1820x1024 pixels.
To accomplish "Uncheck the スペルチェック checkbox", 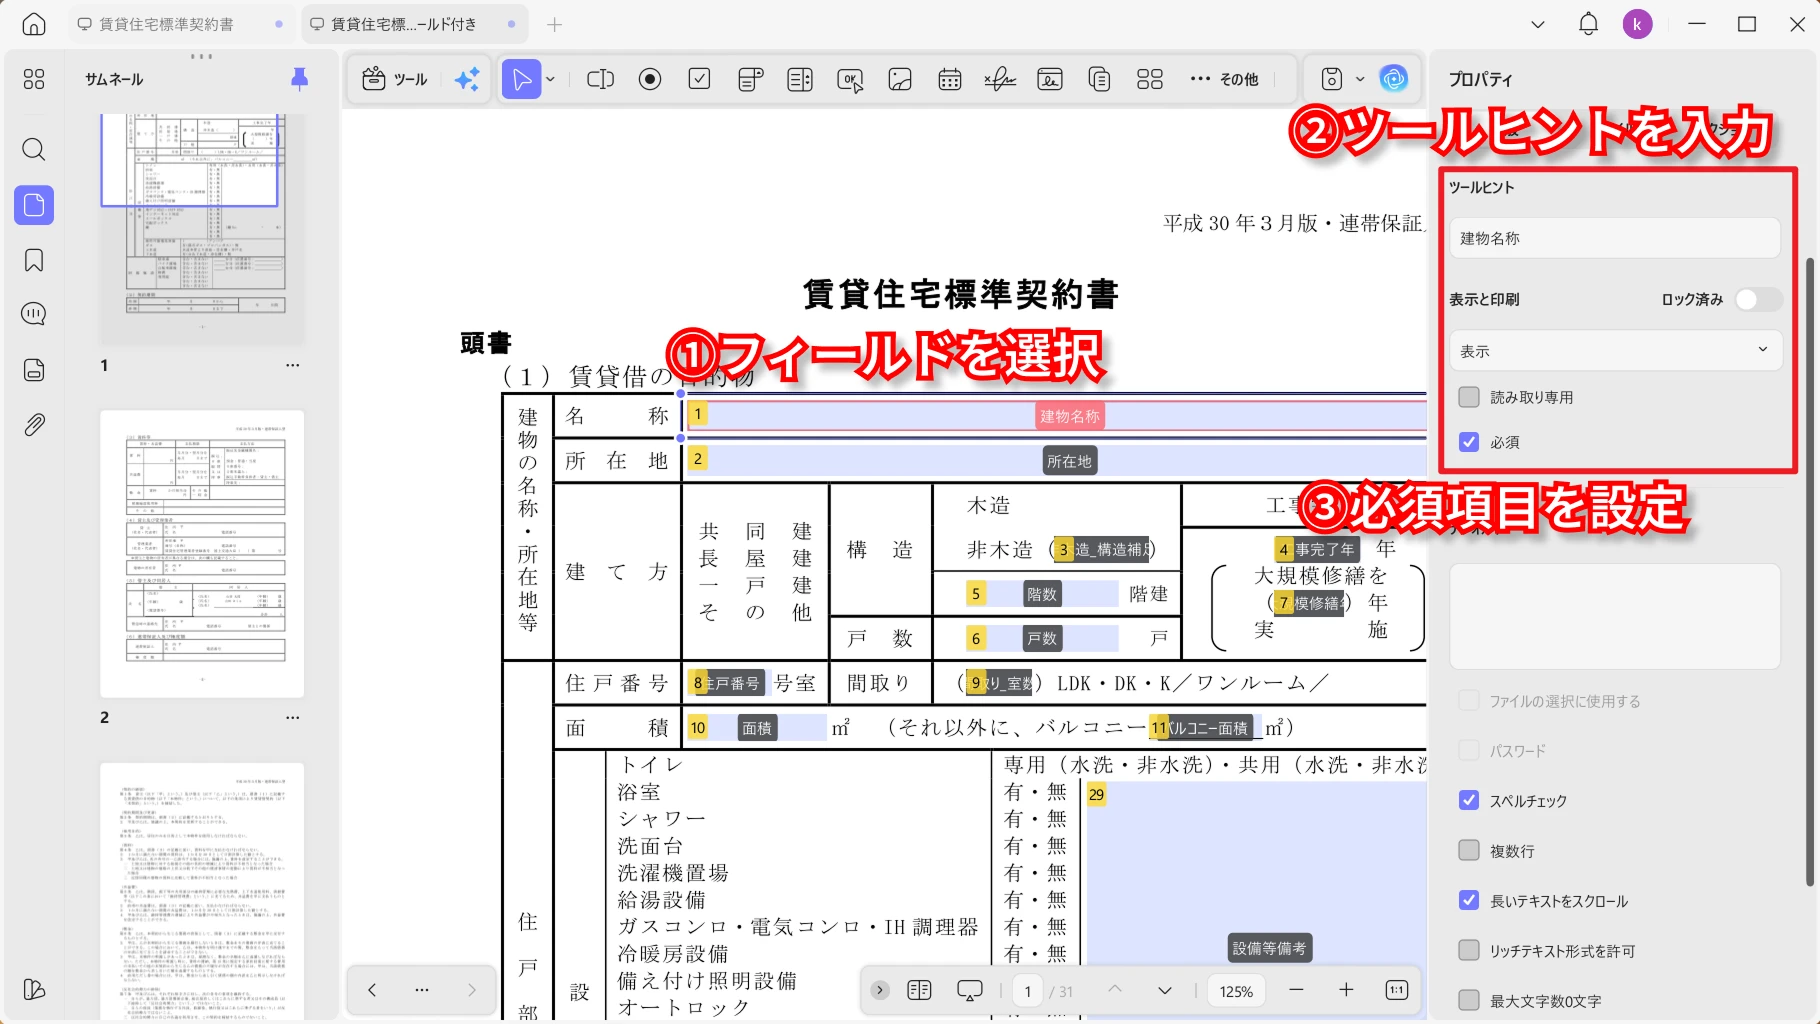I will [x=1469, y=800].
